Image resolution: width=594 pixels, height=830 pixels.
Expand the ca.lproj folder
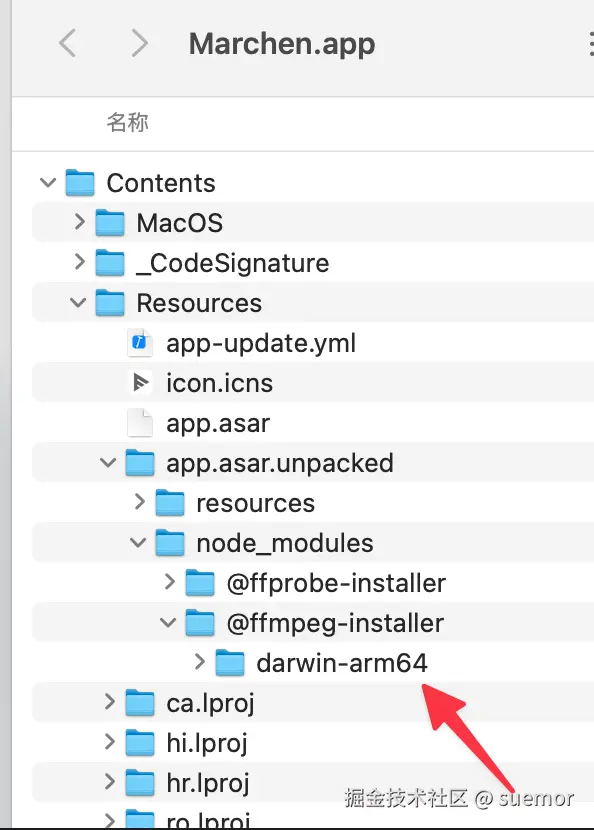point(109,701)
